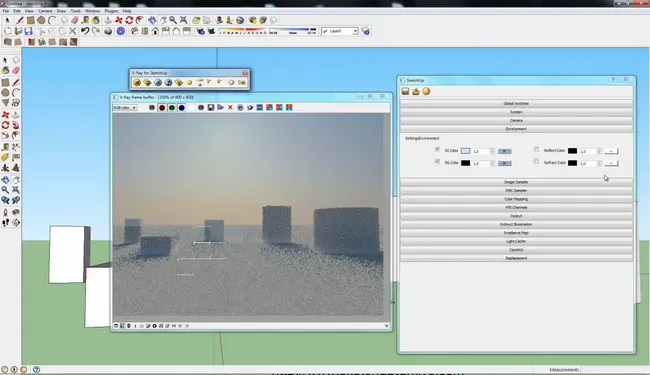This screenshot has width=650, height=375.
Task: Enable the Refract Color checkbox
Action: 536,161
